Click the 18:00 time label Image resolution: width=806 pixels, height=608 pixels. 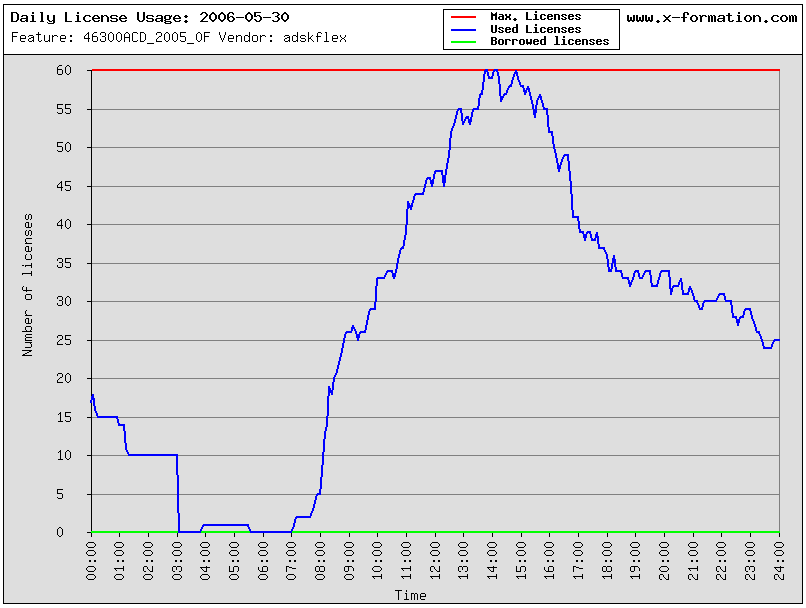(x=608, y=561)
